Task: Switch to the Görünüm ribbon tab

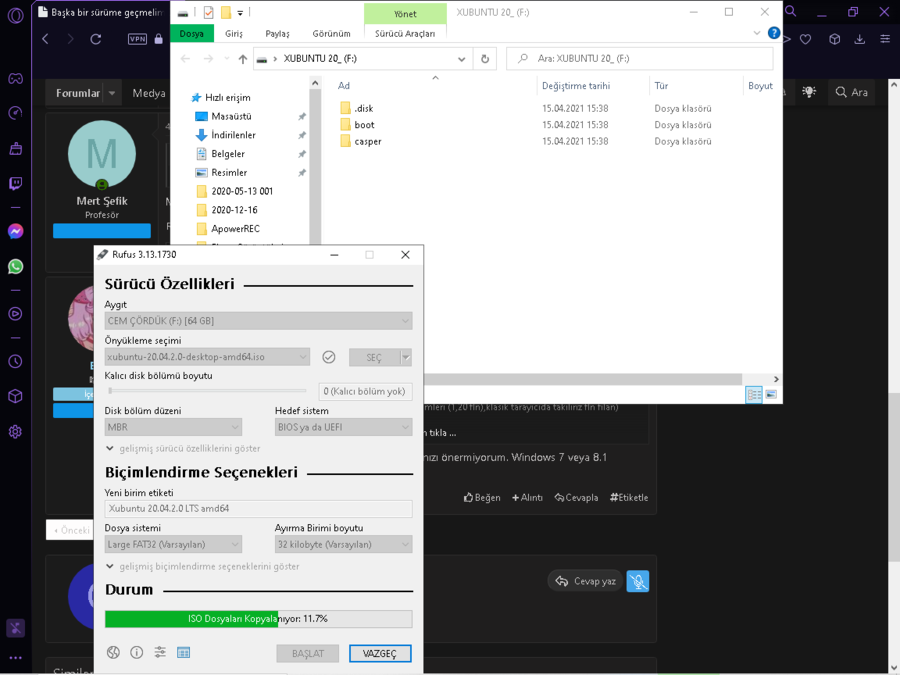Action: pyautogui.click(x=331, y=33)
